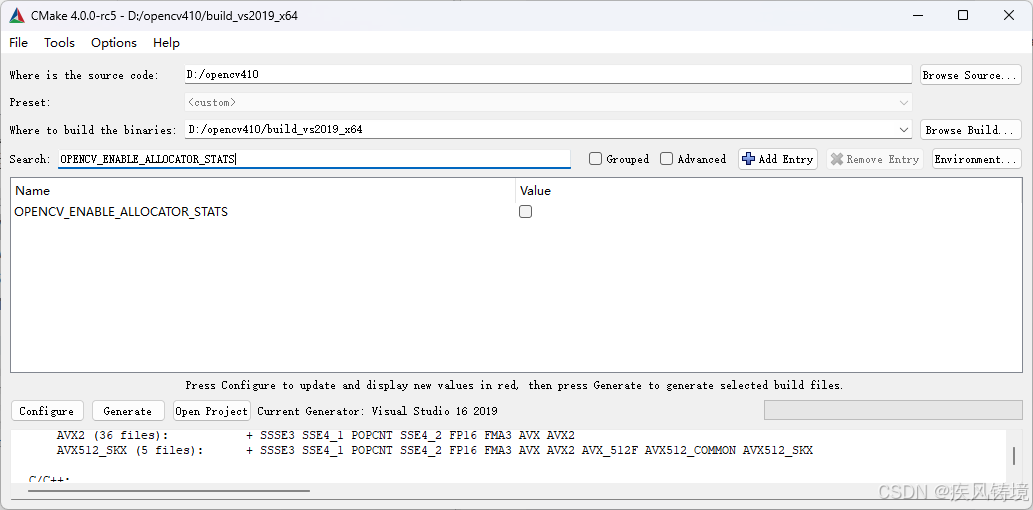Expand the Preset dropdown arrow

pos(904,103)
